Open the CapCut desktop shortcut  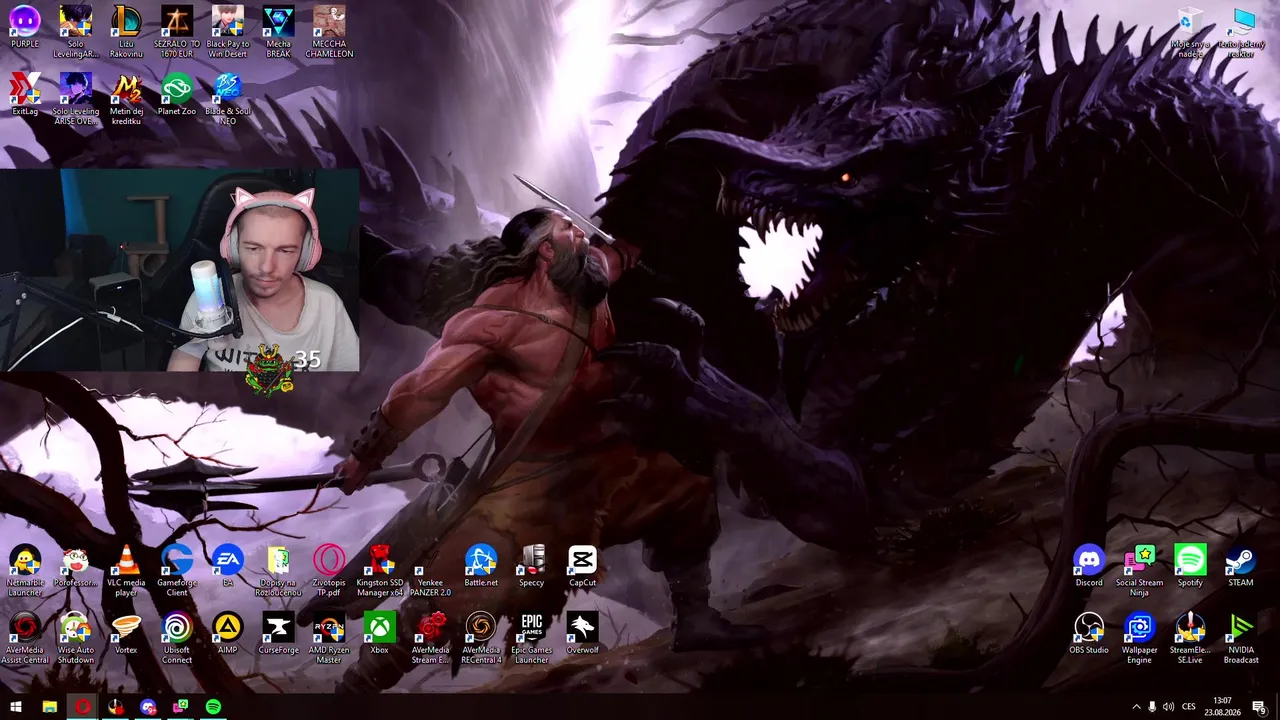tap(582, 567)
